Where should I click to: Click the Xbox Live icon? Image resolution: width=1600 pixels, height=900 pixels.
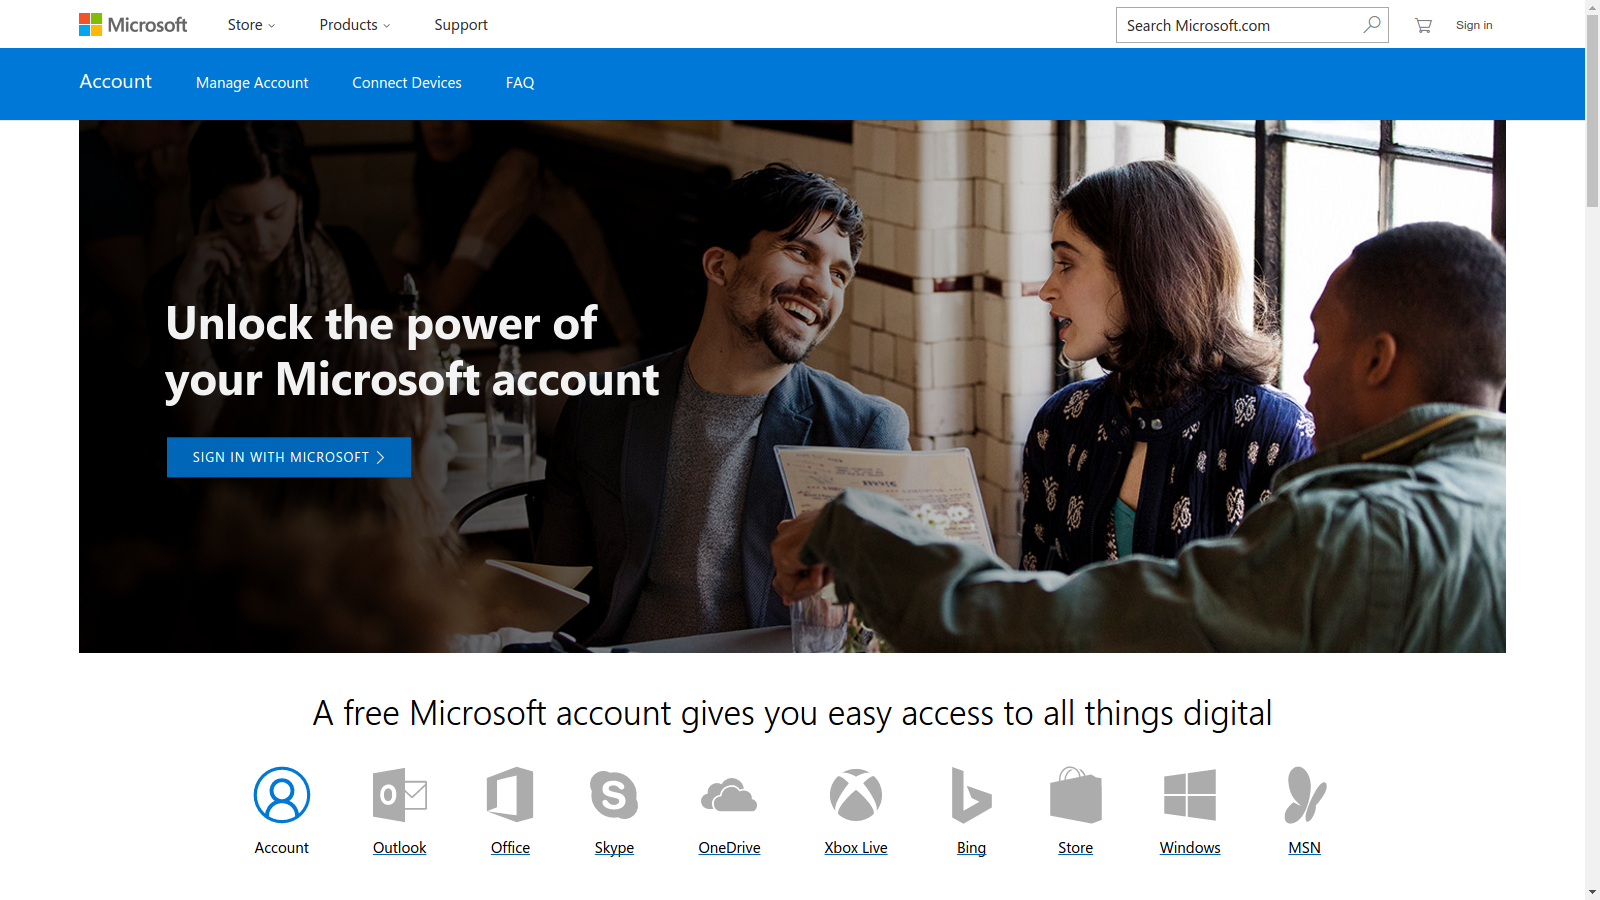tap(856, 795)
